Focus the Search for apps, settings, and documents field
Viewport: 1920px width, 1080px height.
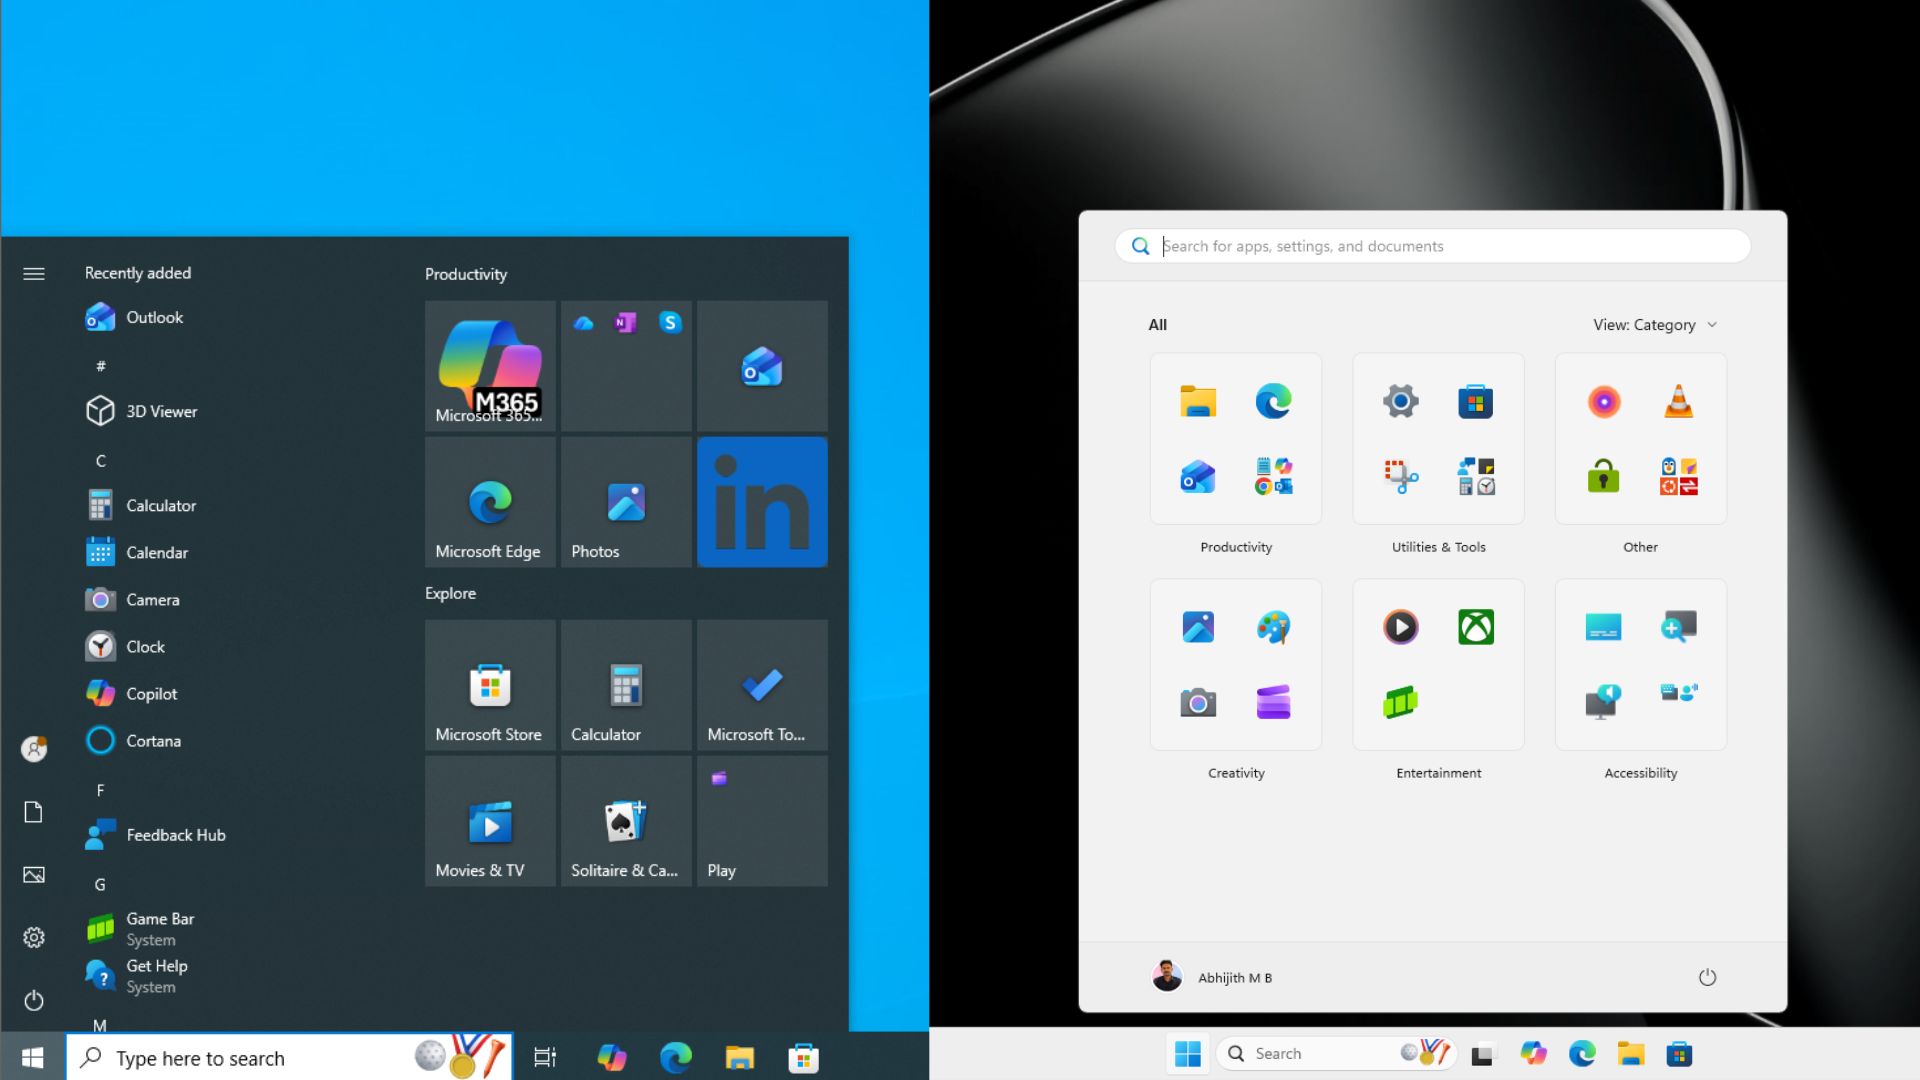point(1432,246)
